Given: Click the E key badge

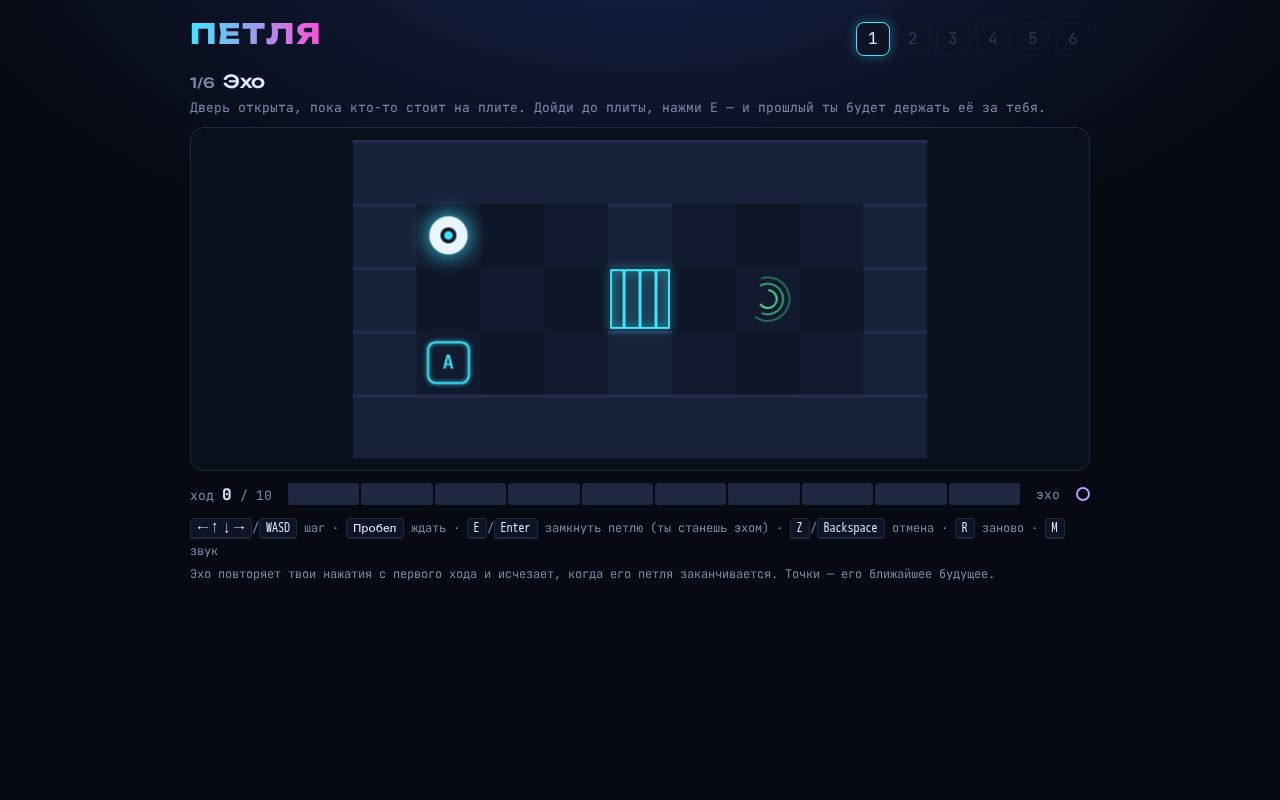Looking at the screenshot, I should tap(477, 528).
